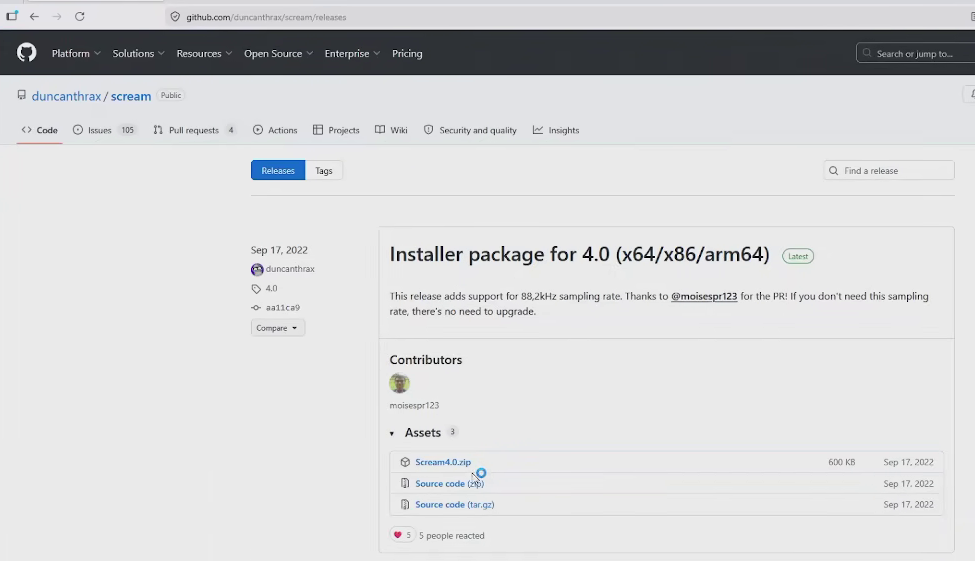Download Source code (zip)
Screen dimensions: 975x561
449,483
